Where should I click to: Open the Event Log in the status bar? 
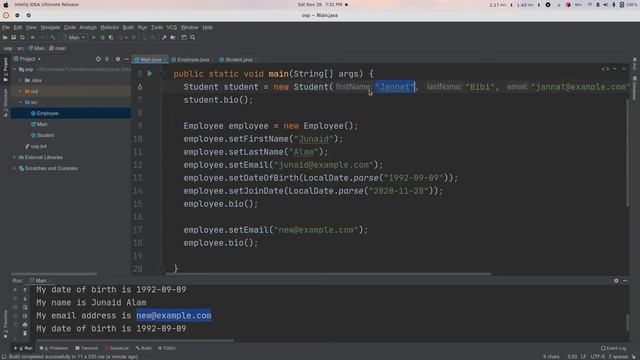pos(613,348)
